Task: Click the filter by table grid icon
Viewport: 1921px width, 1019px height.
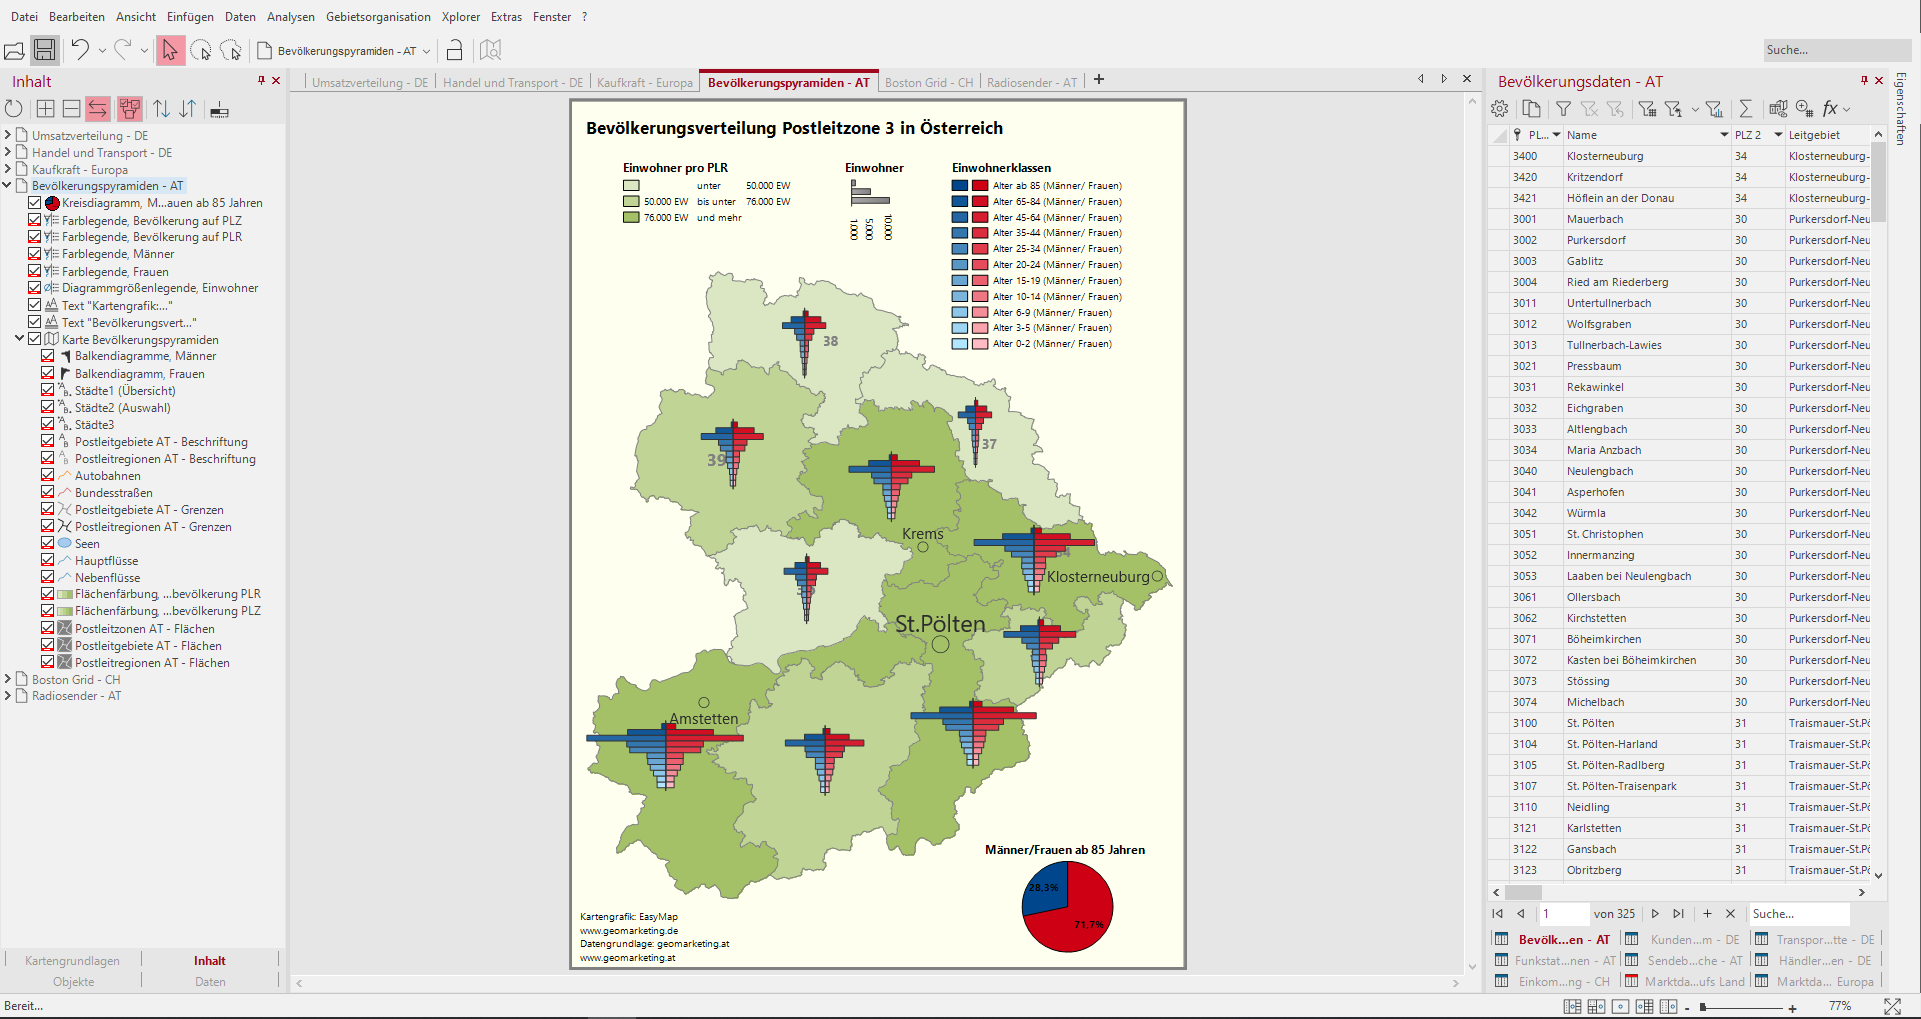Action: (x=1647, y=109)
